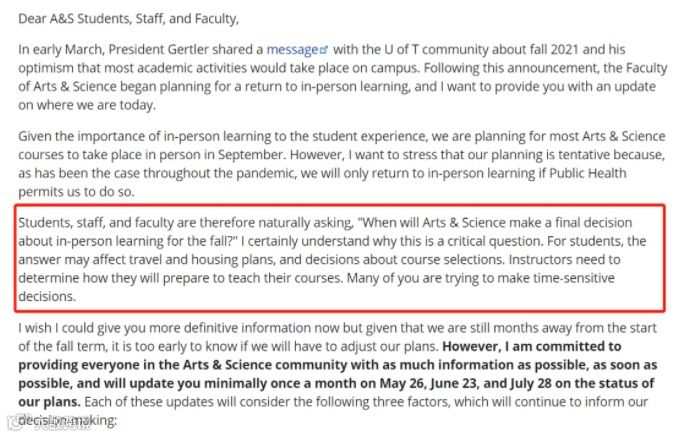Click the text "decision-making:" at the bottom
The height and width of the screenshot is (437, 682).
(x=68, y=422)
